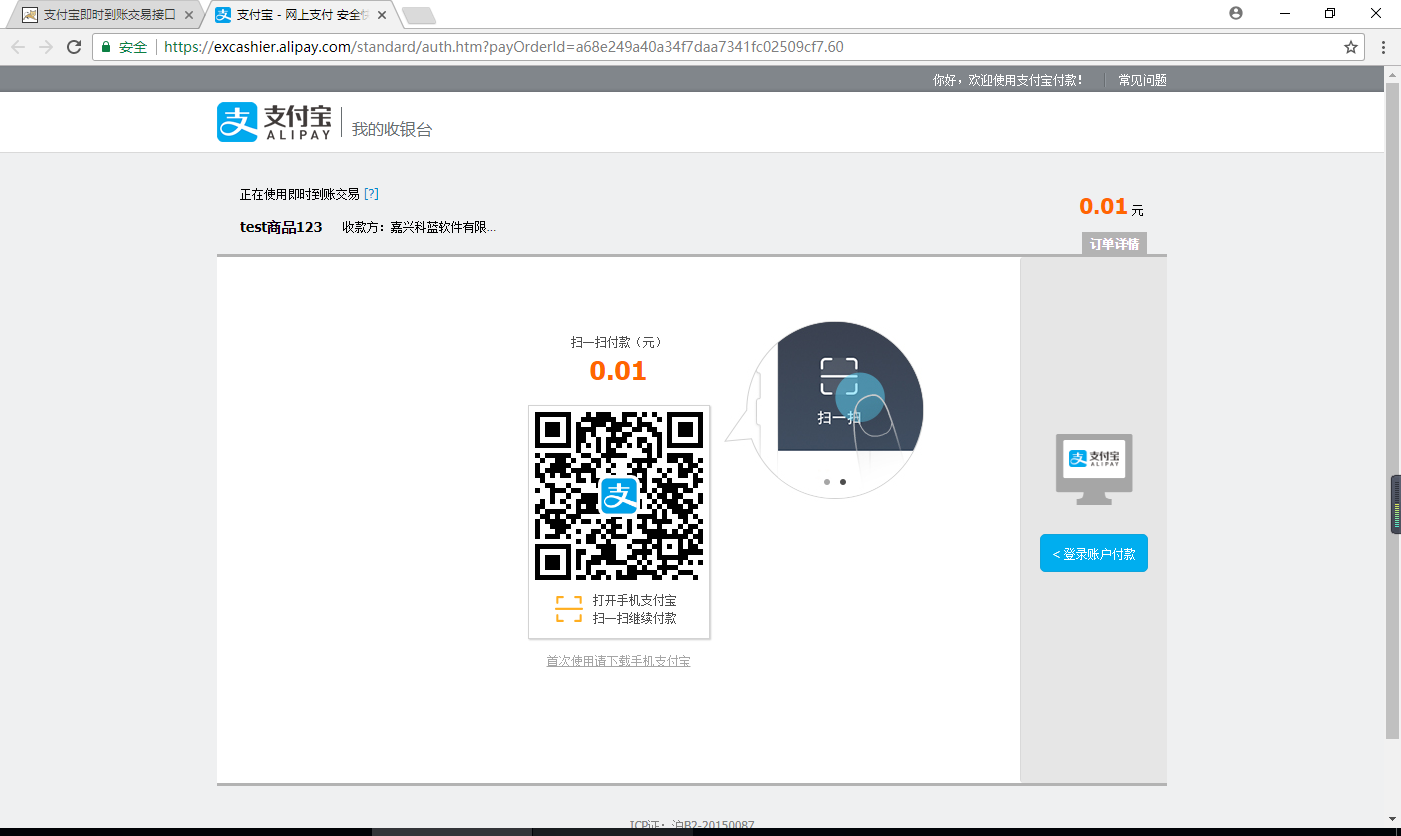The height and width of the screenshot is (836, 1401).
Task: Click the 登录账户付款 button
Action: (x=1094, y=554)
